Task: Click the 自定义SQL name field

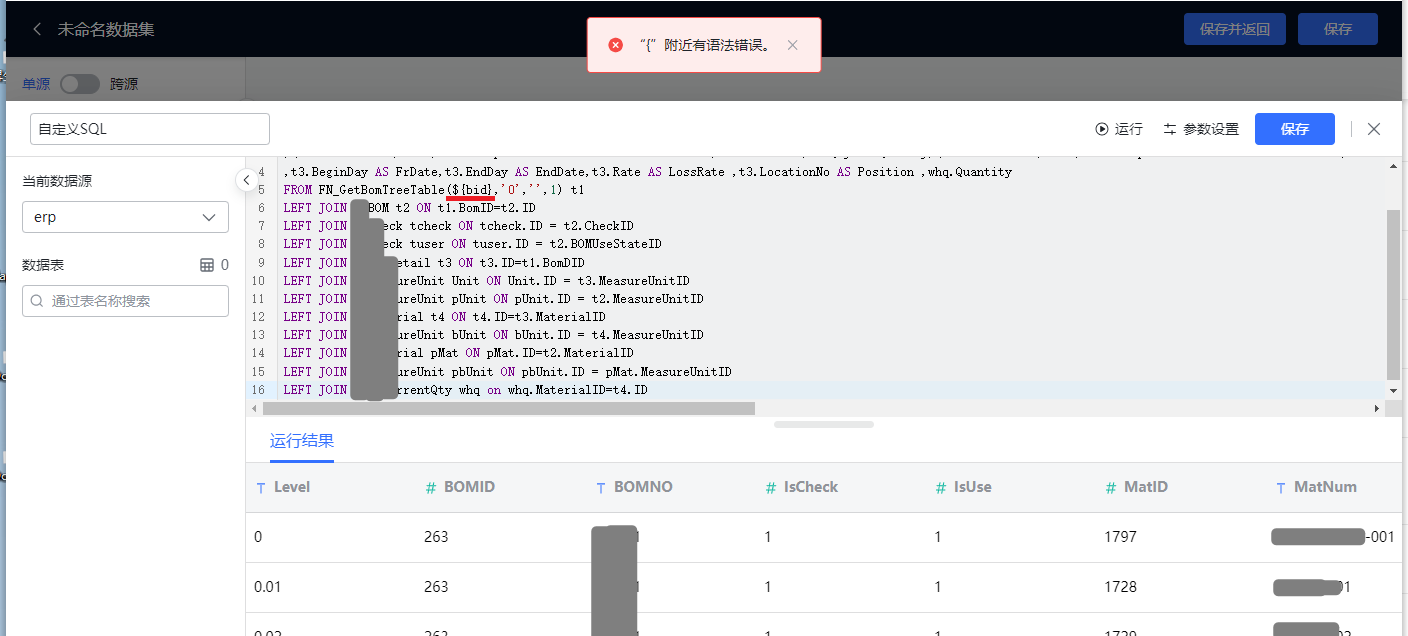Action: 150,129
